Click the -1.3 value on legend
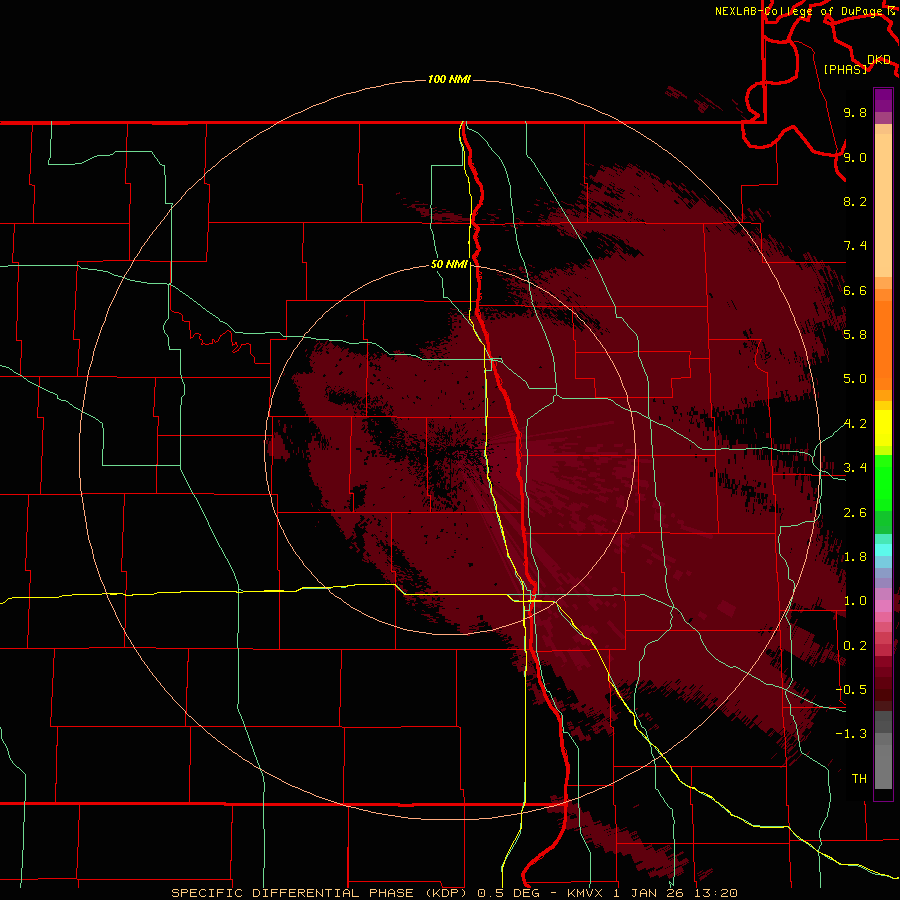 851,734
